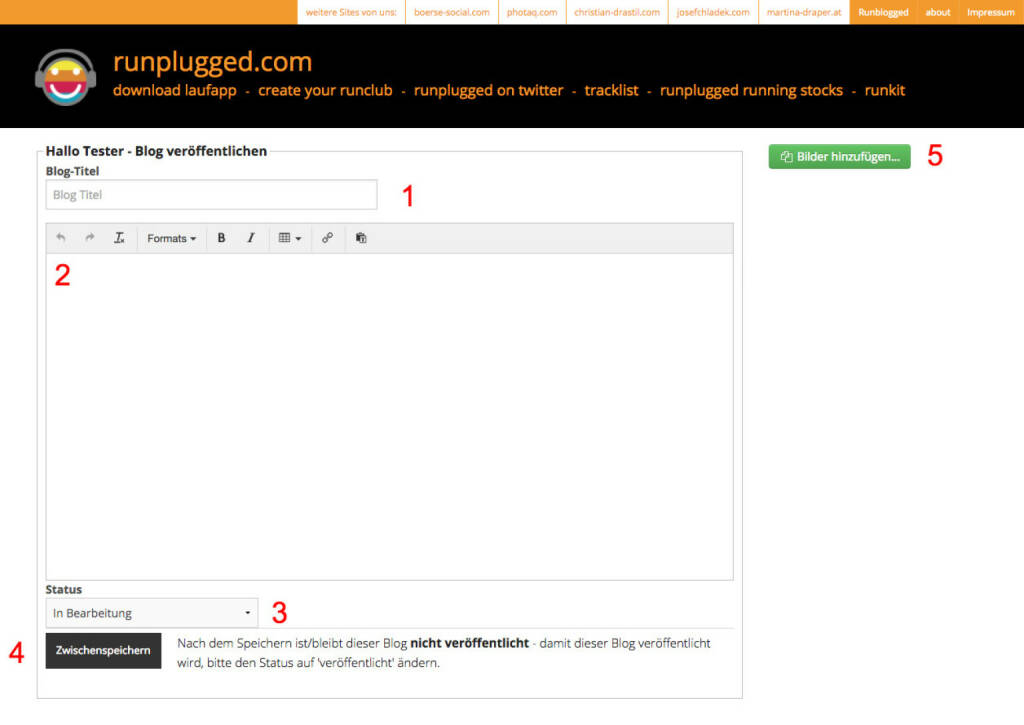
Task: Open the Impressum top menu item
Action: [x=991, y=12]
